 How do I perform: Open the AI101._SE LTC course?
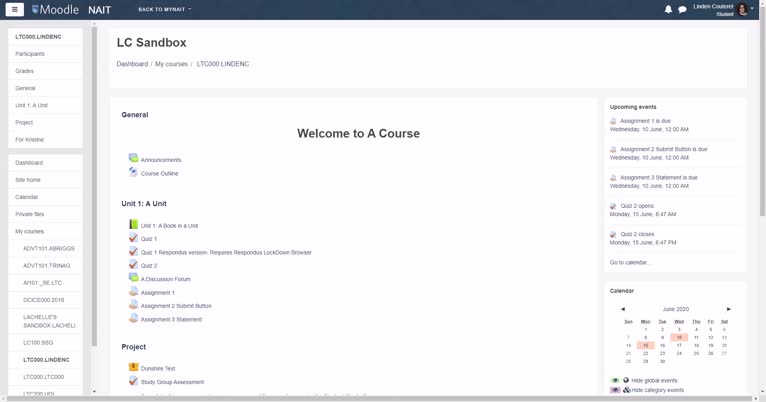click(45, 282)
